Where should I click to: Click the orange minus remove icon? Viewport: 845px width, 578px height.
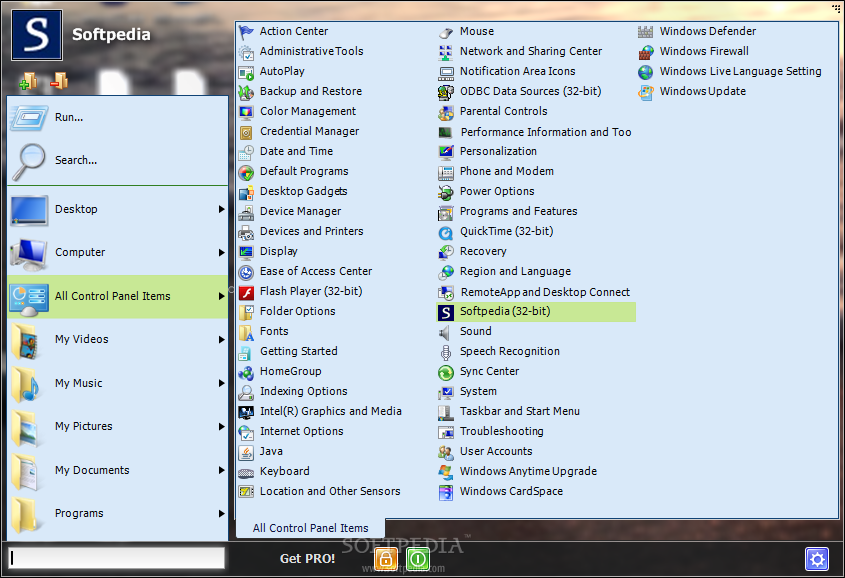[x=58, y=81]
